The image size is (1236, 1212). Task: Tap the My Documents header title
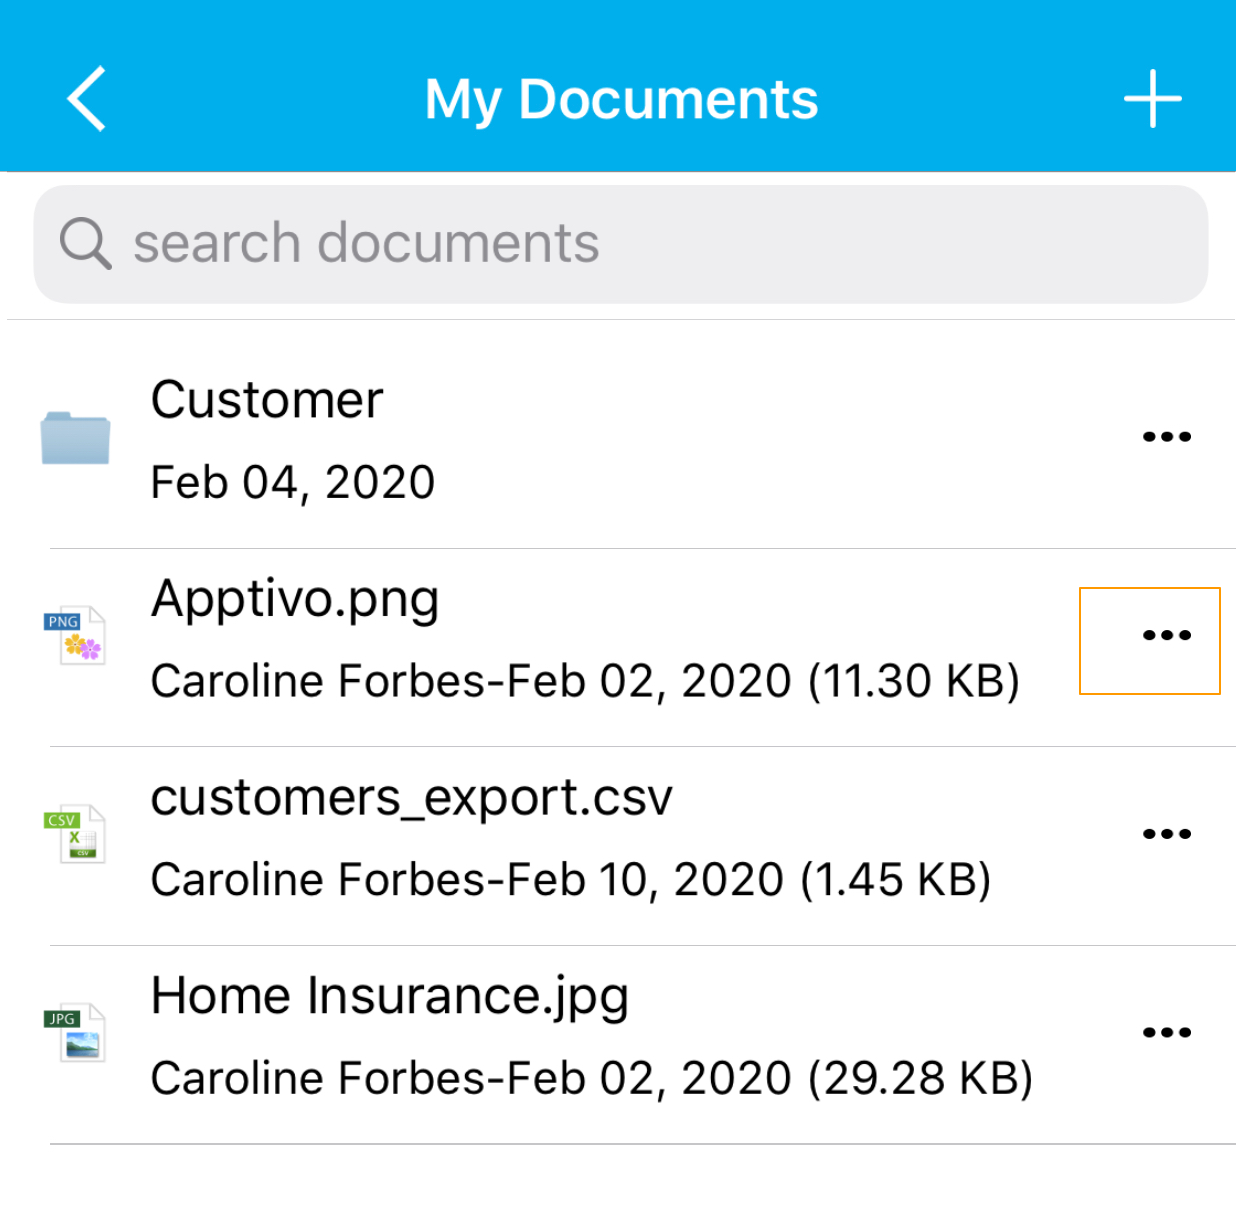(621, 99)
